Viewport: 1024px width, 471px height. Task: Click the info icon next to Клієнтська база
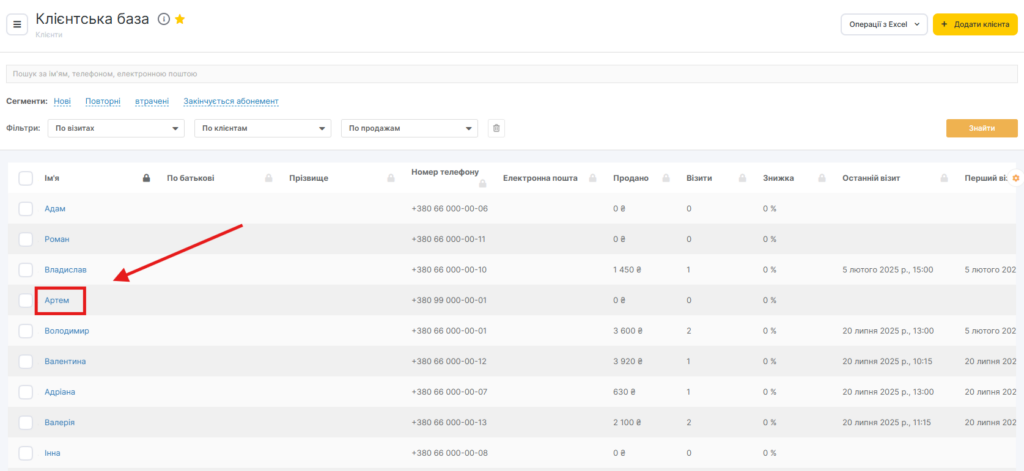pos(163,19)
